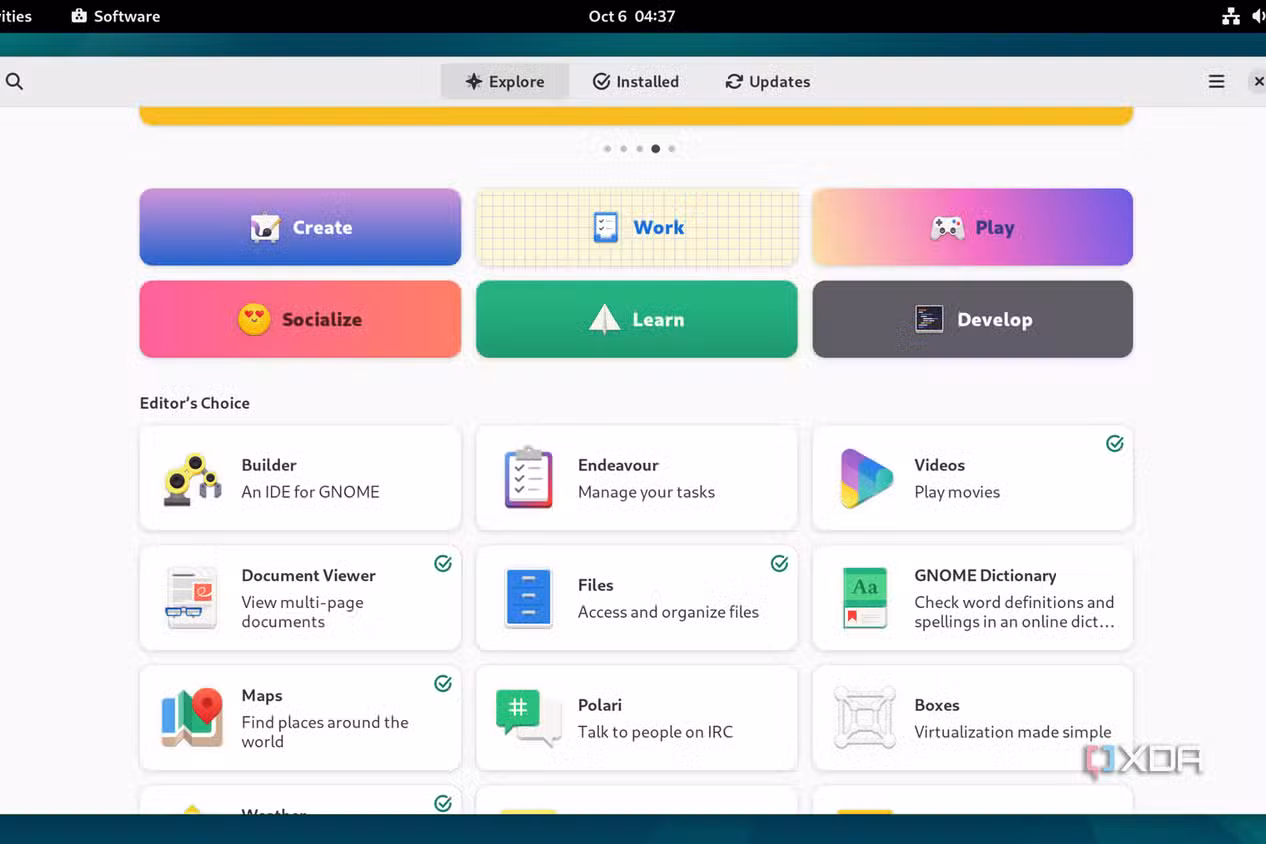Open the hamburger main menu

[1216, 82]
